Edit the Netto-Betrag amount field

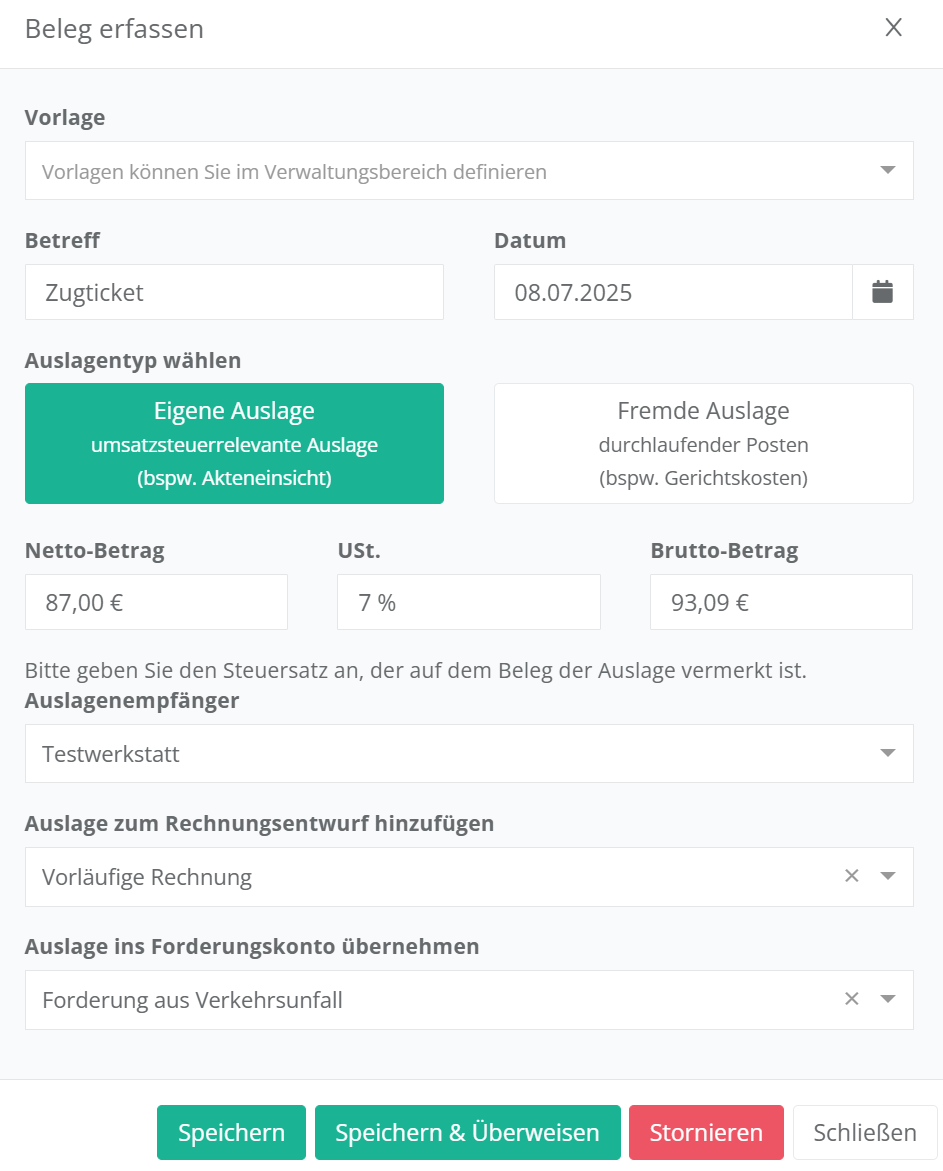[156, 602]
